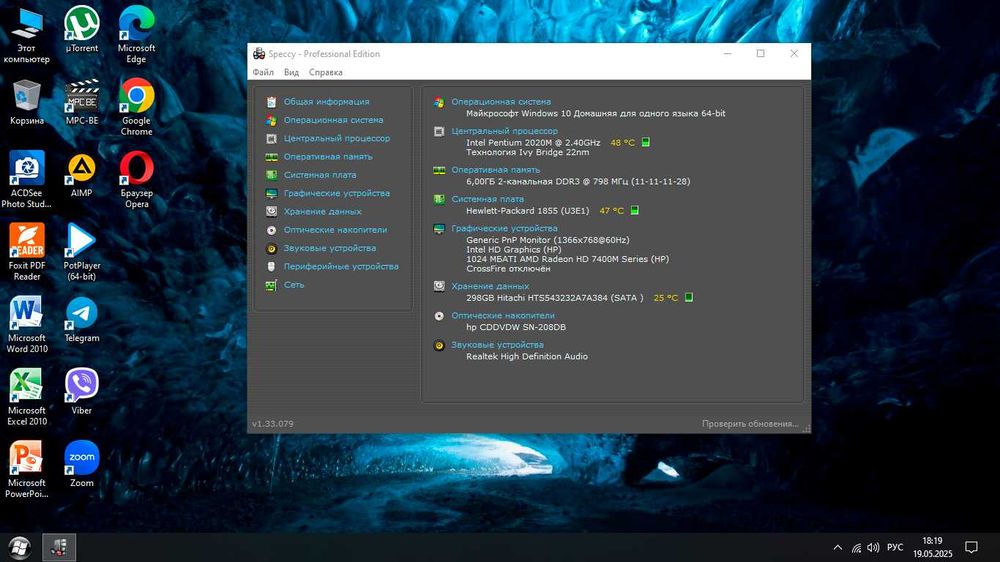This screenshot has width=1000, height=562.
Task: Click the Системная плата heading in summary
Action: [x=487, y=199]
